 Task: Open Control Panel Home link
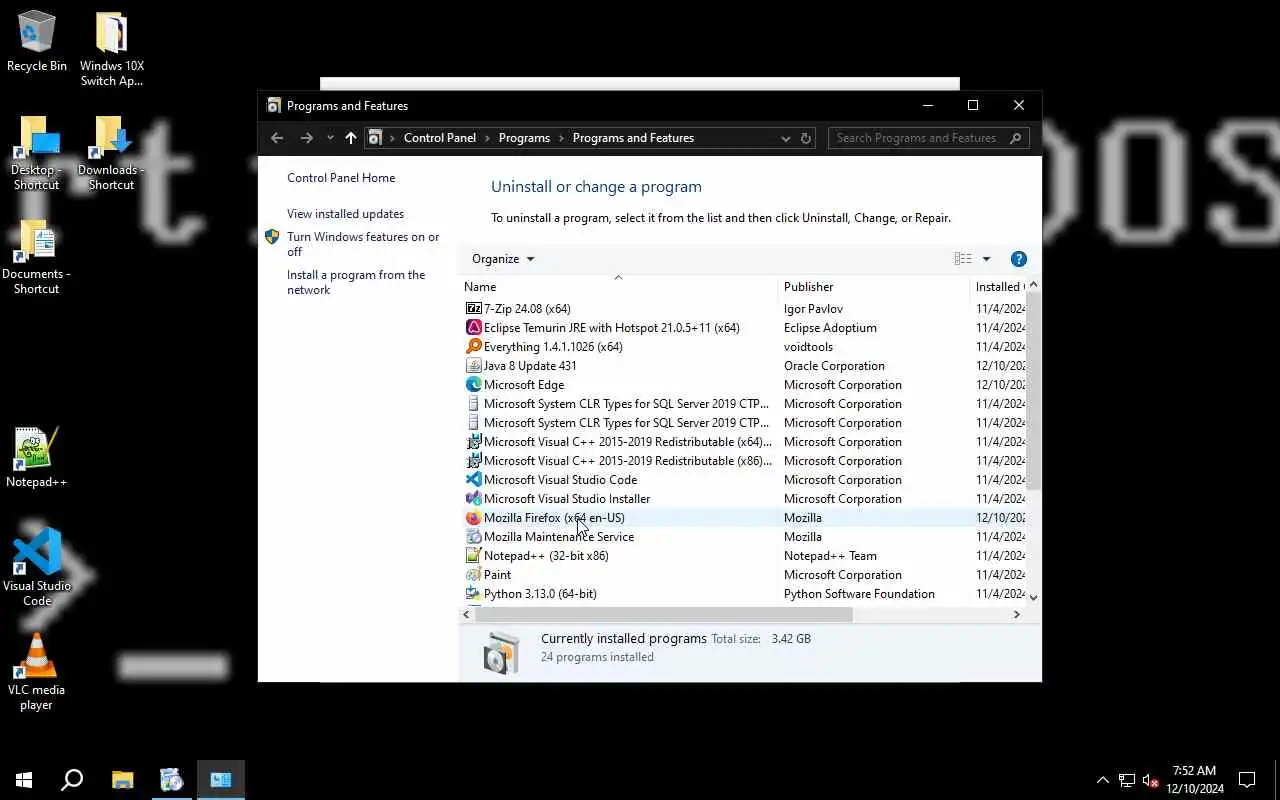(341, 178)
